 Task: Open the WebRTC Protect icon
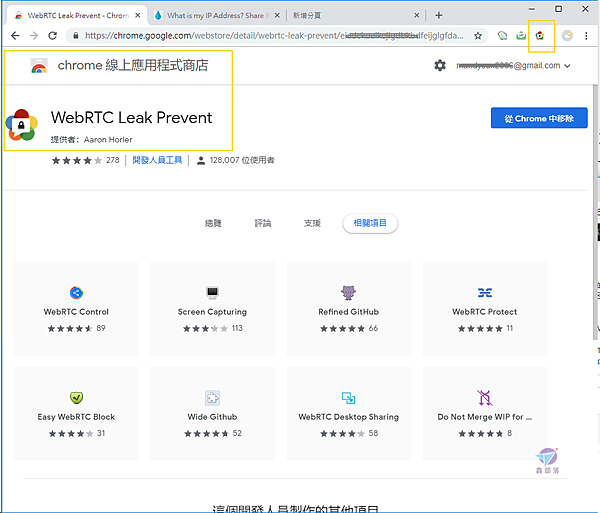[485, 293]
